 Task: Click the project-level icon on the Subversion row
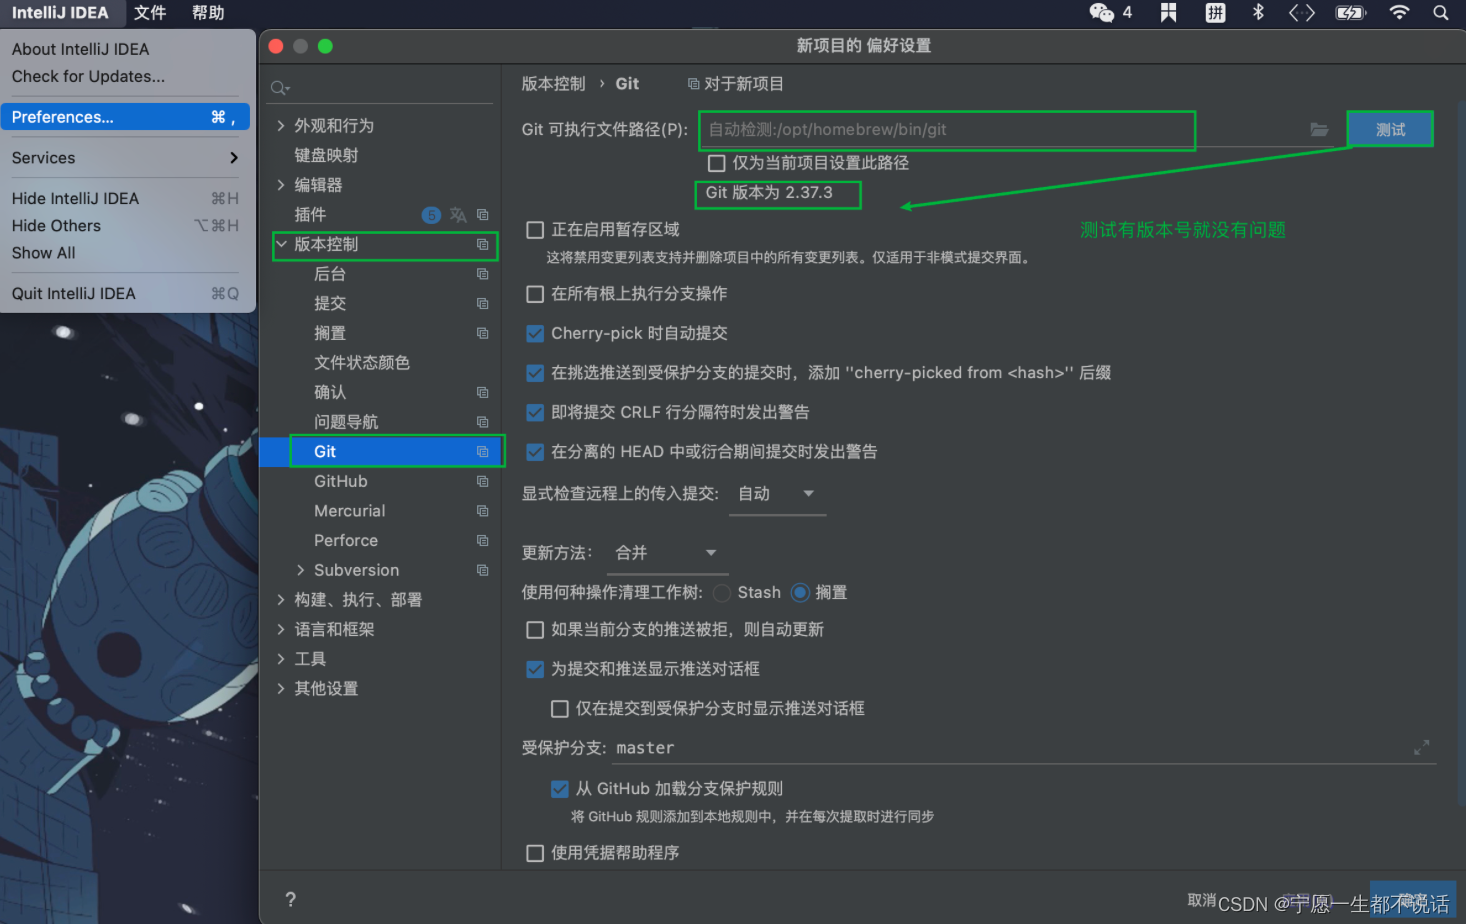pyautogui.click(x=482, y=571)
